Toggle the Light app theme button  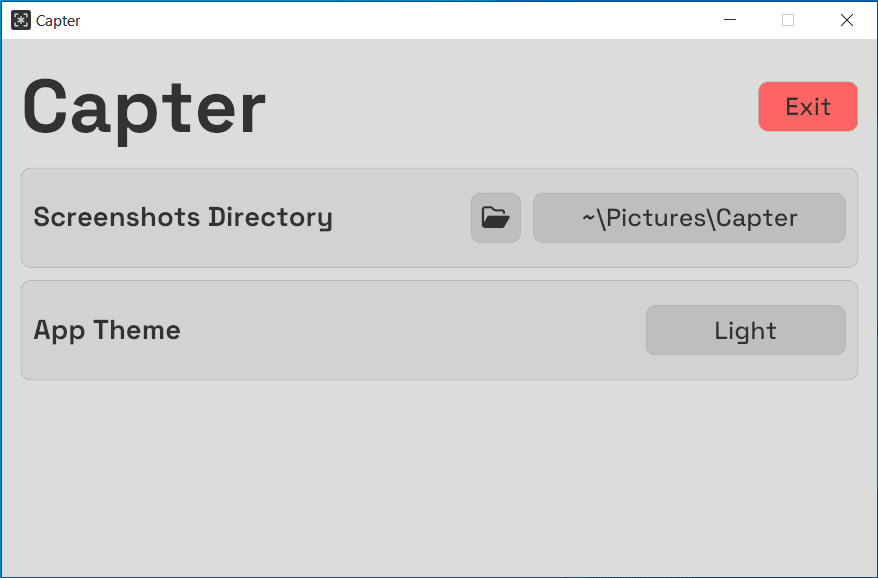[x=745, y=331]
